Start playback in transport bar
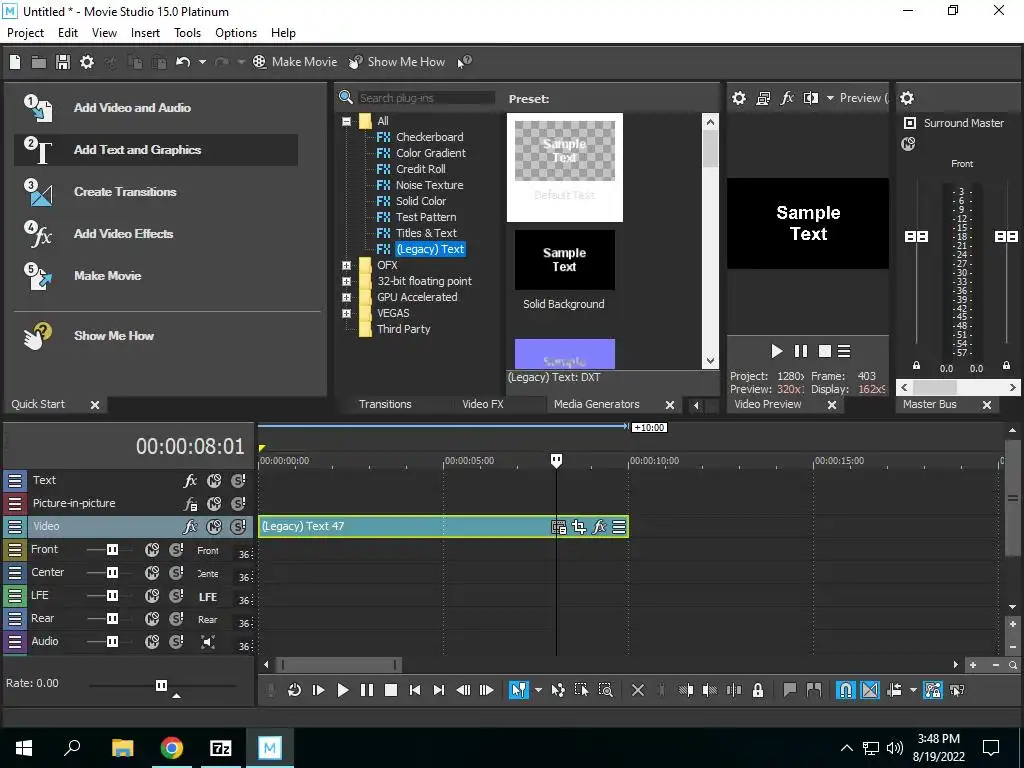Viewport: 1024px width, 768px height. [x=342, y=690]
